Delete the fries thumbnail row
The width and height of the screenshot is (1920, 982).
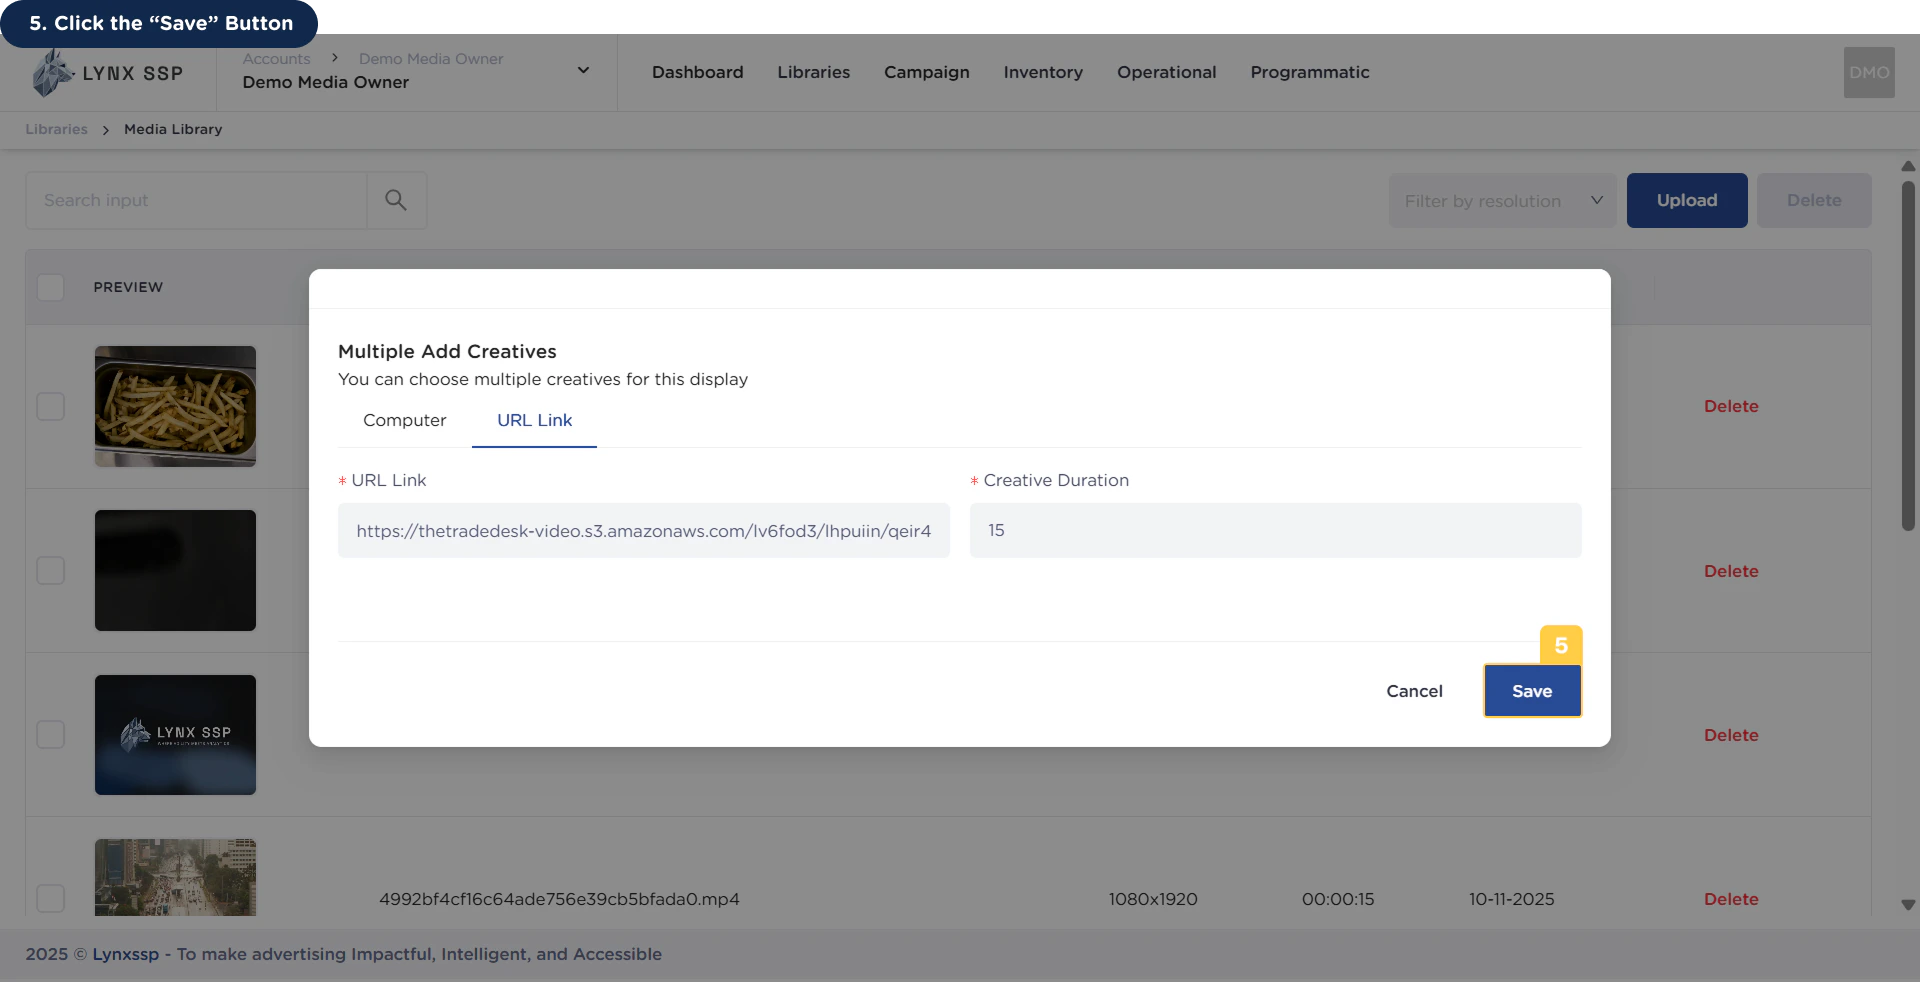1731,406
